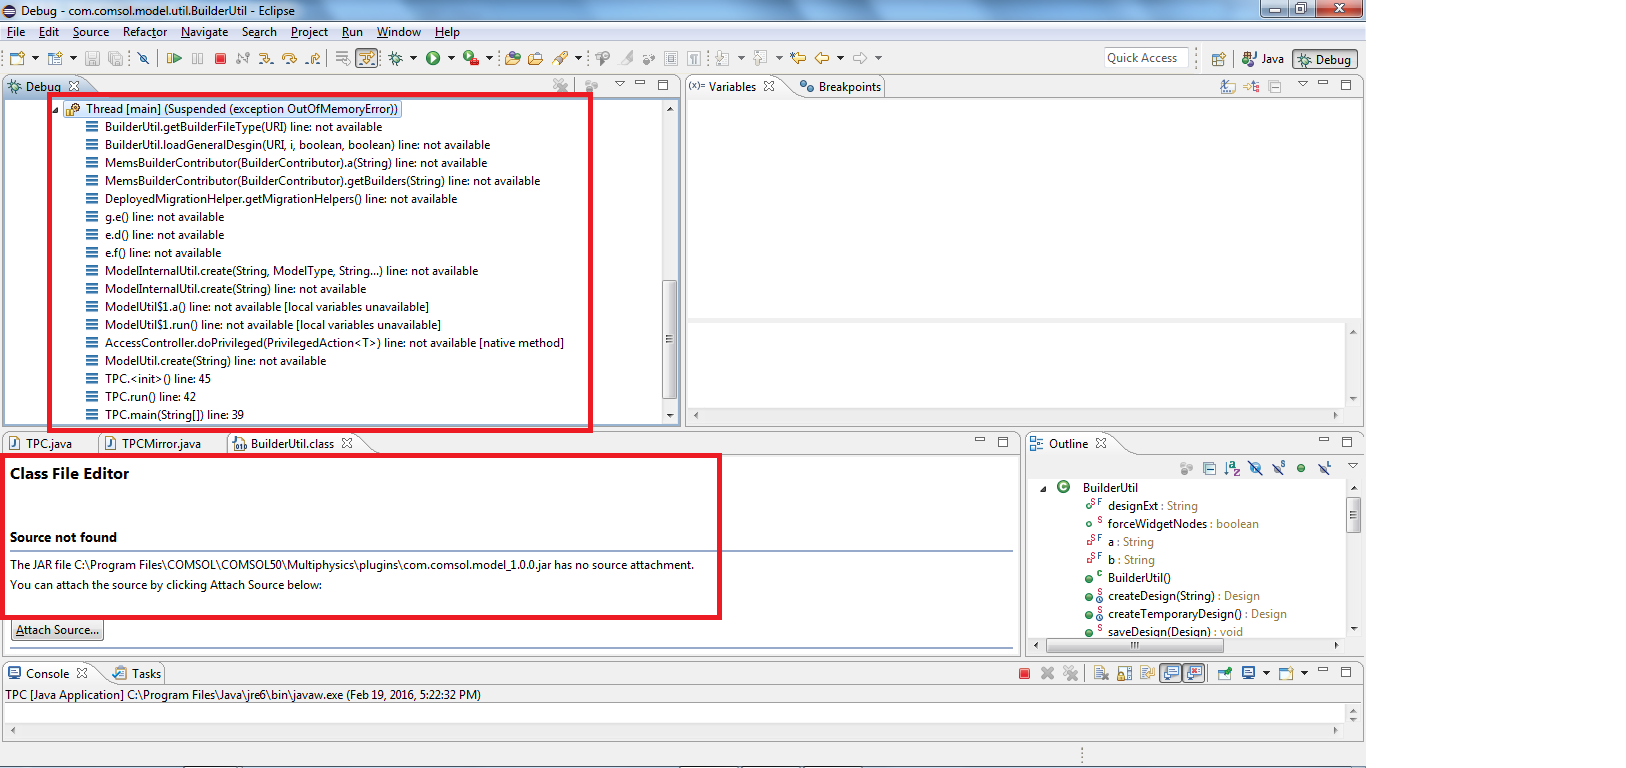Open the File menu
The image size is (1626, 768).
pyautogui.click(x=16, y=32)
